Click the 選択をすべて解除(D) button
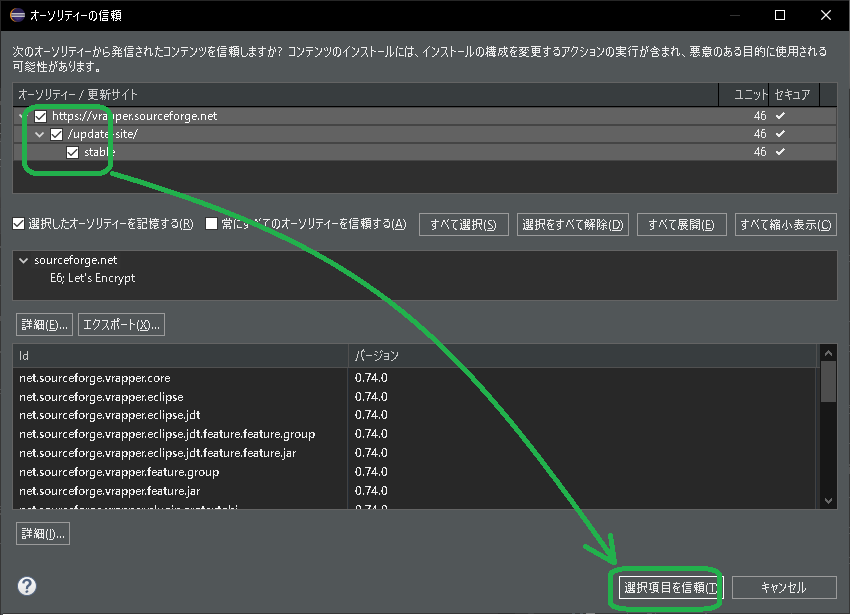This screenshot has width=850, height=615. click(x=572, y=225)
